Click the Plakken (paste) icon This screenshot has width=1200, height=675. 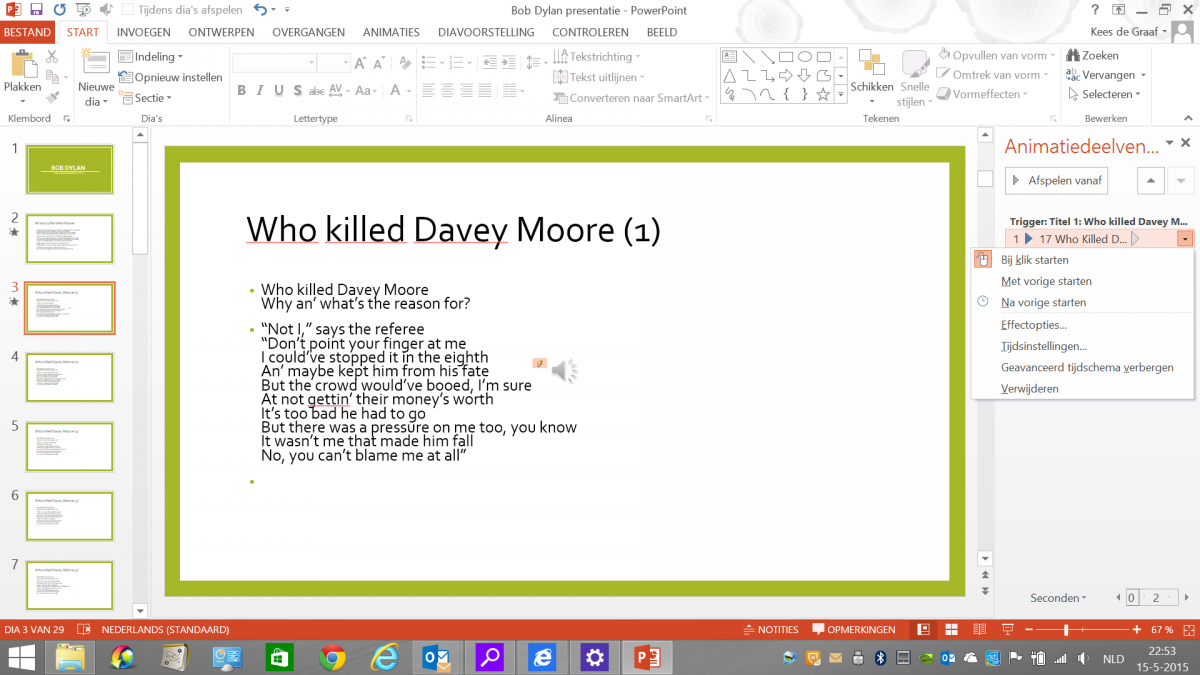pyautogui.click(x=22, y=66)
